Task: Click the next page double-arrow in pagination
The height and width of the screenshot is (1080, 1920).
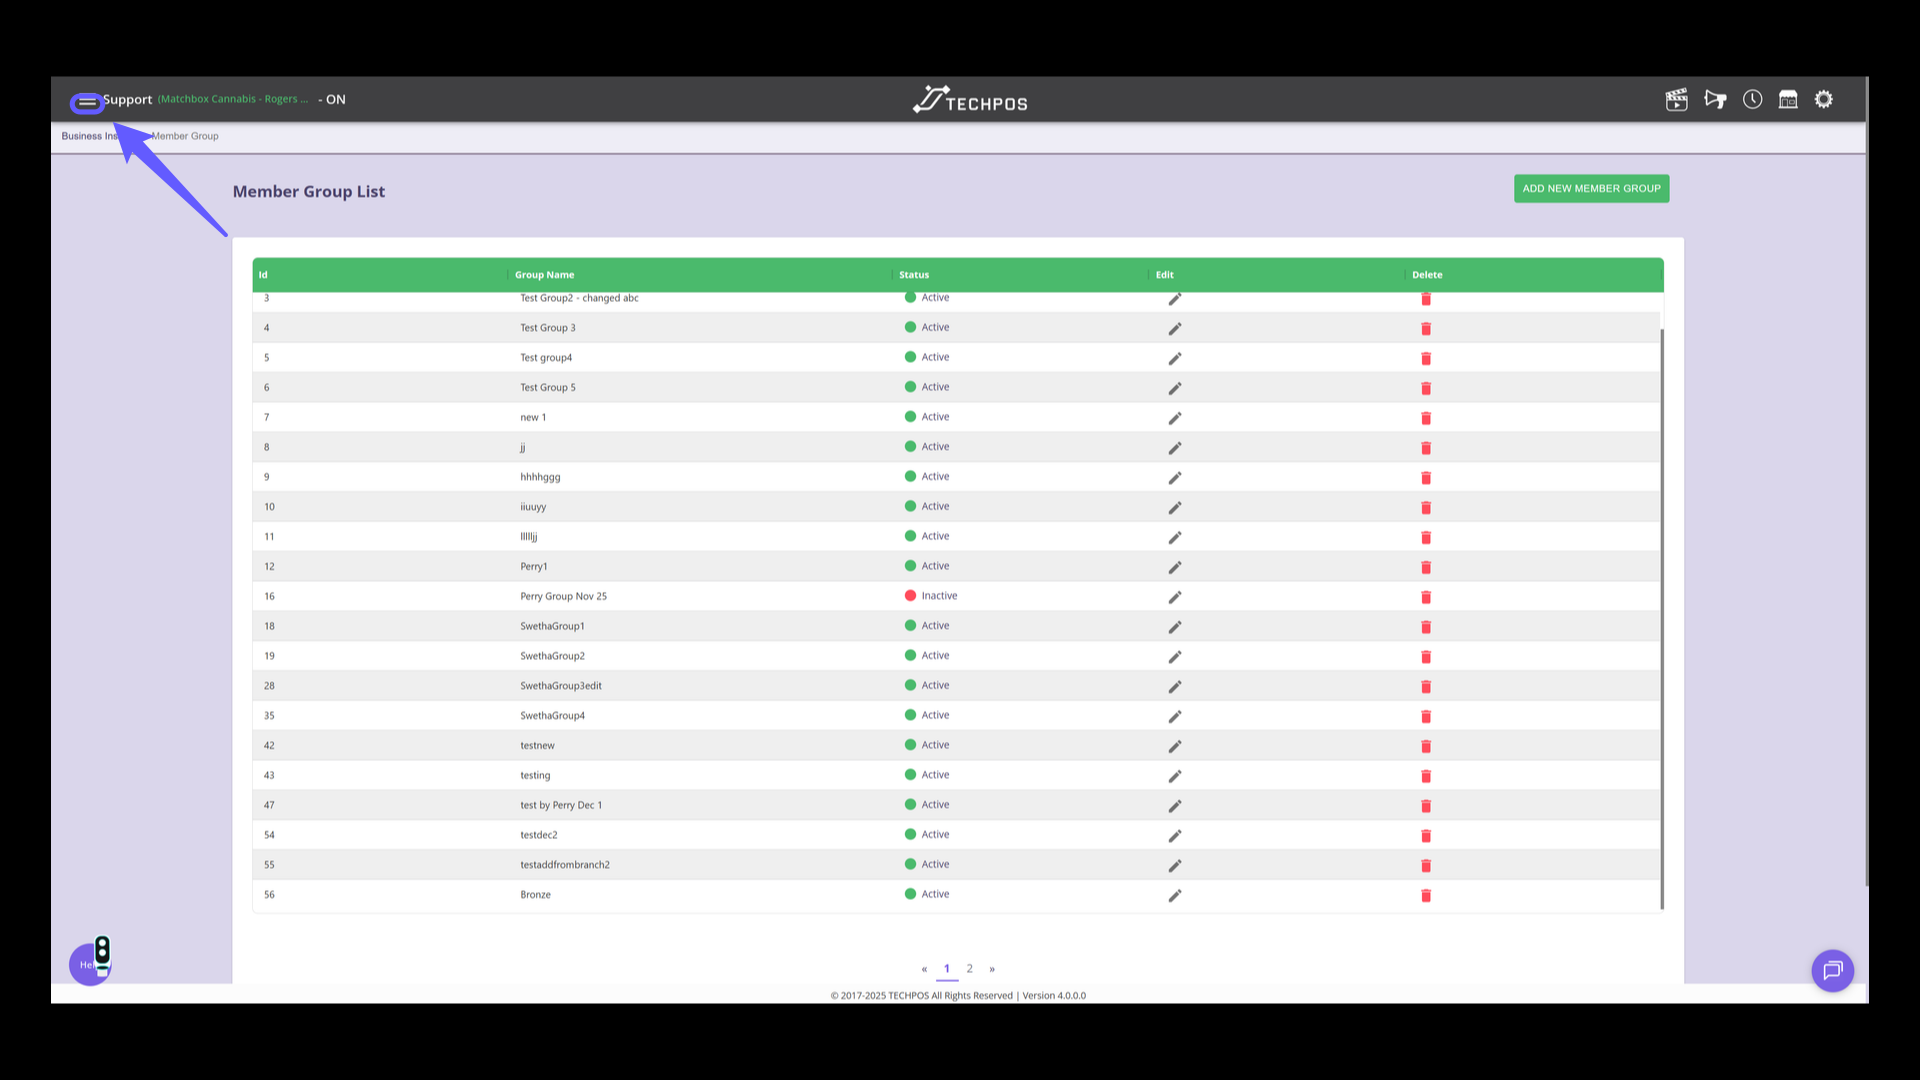Action: 992,968
